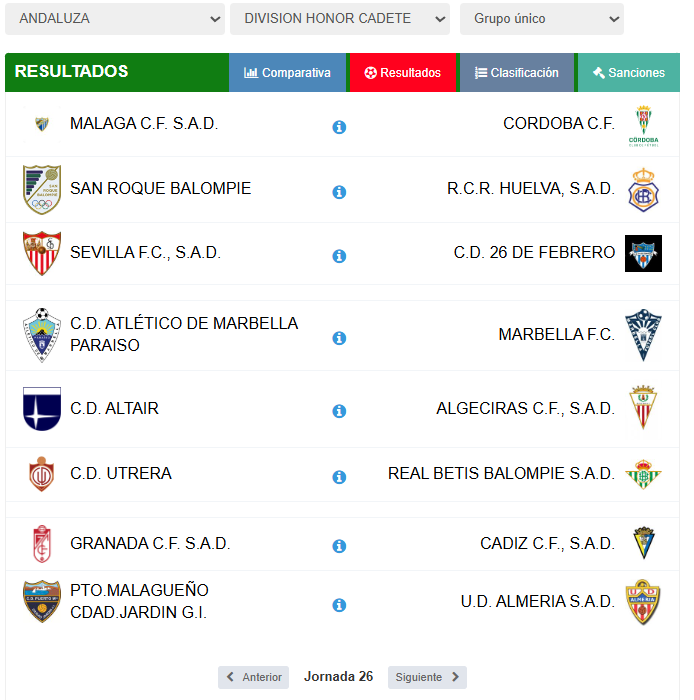Screen dimensions: 694x700
Task: Click info icon for Sevilla vs 26 de Febrero
Action: click(339, 256)
